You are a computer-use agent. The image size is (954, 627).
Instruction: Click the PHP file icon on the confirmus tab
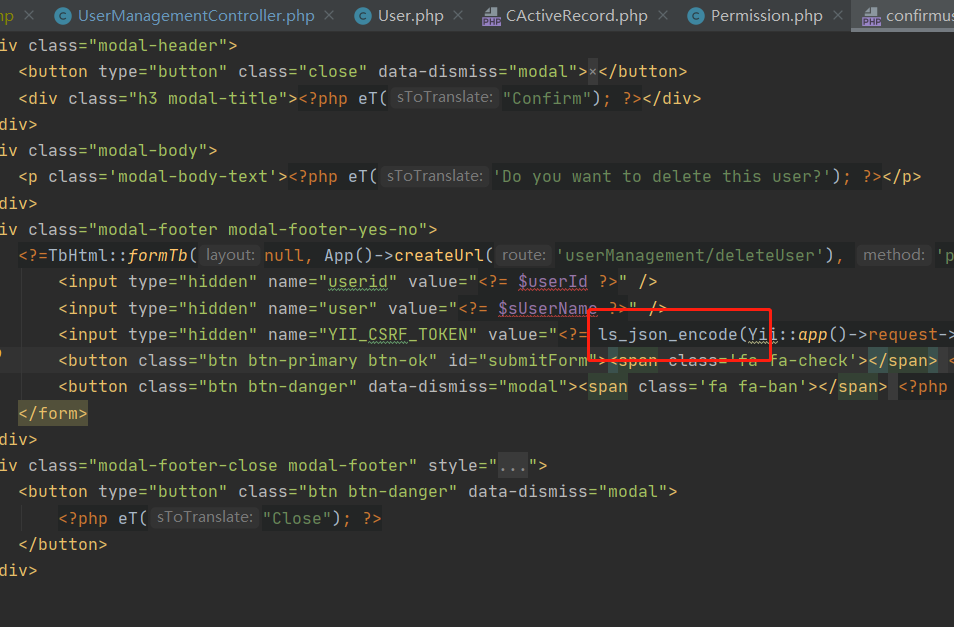coord(870,17)
